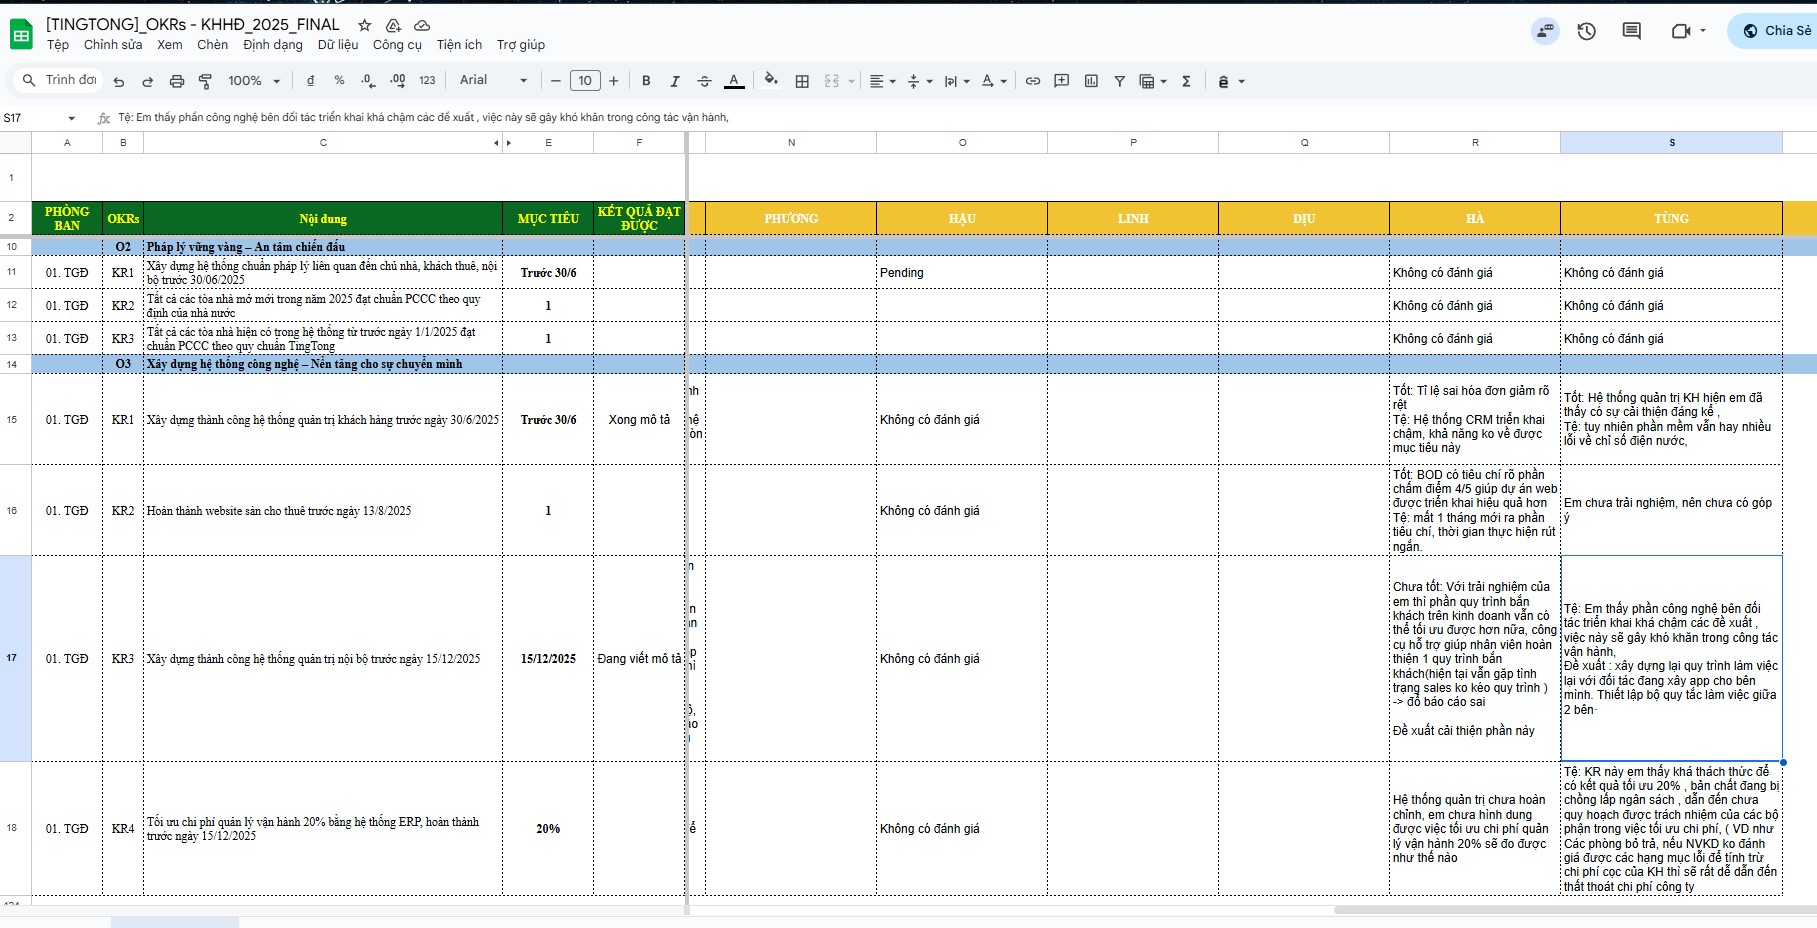The height and width of the screenshot is (928, 1817).
Task: Open version history clock icon
Action: point(1586,31)
